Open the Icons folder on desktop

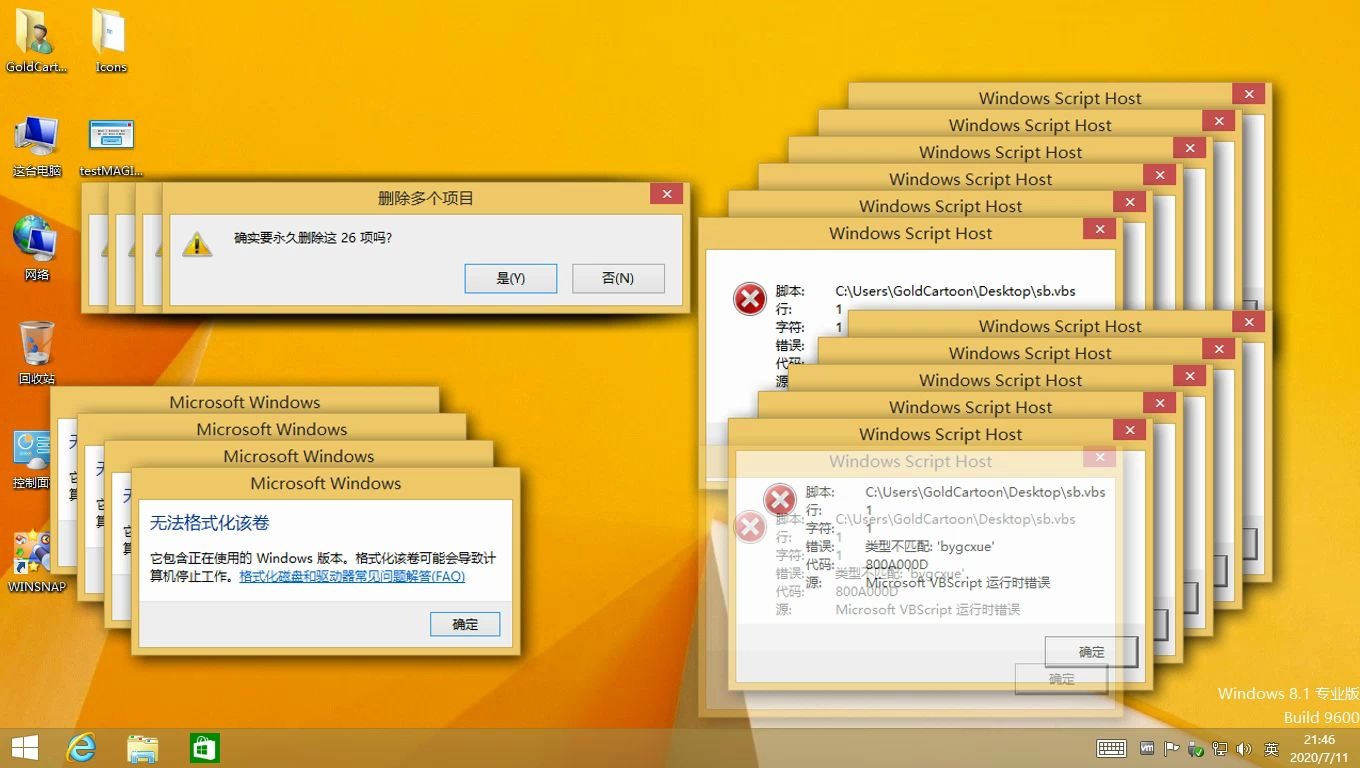pyautogui.click(x=110, y=40)
